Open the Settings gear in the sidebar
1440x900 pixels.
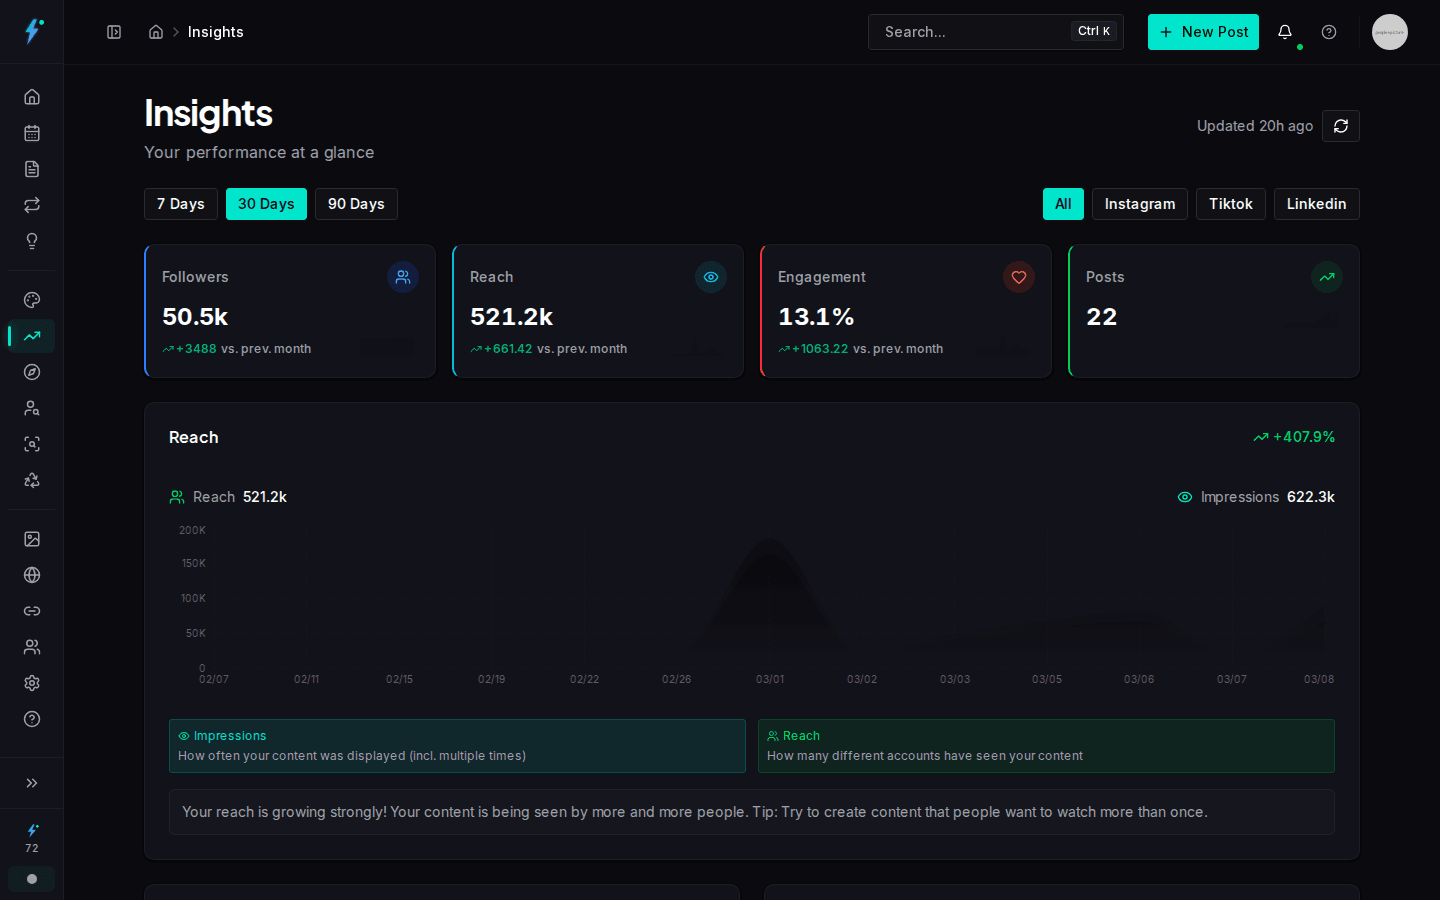point(31,683)
